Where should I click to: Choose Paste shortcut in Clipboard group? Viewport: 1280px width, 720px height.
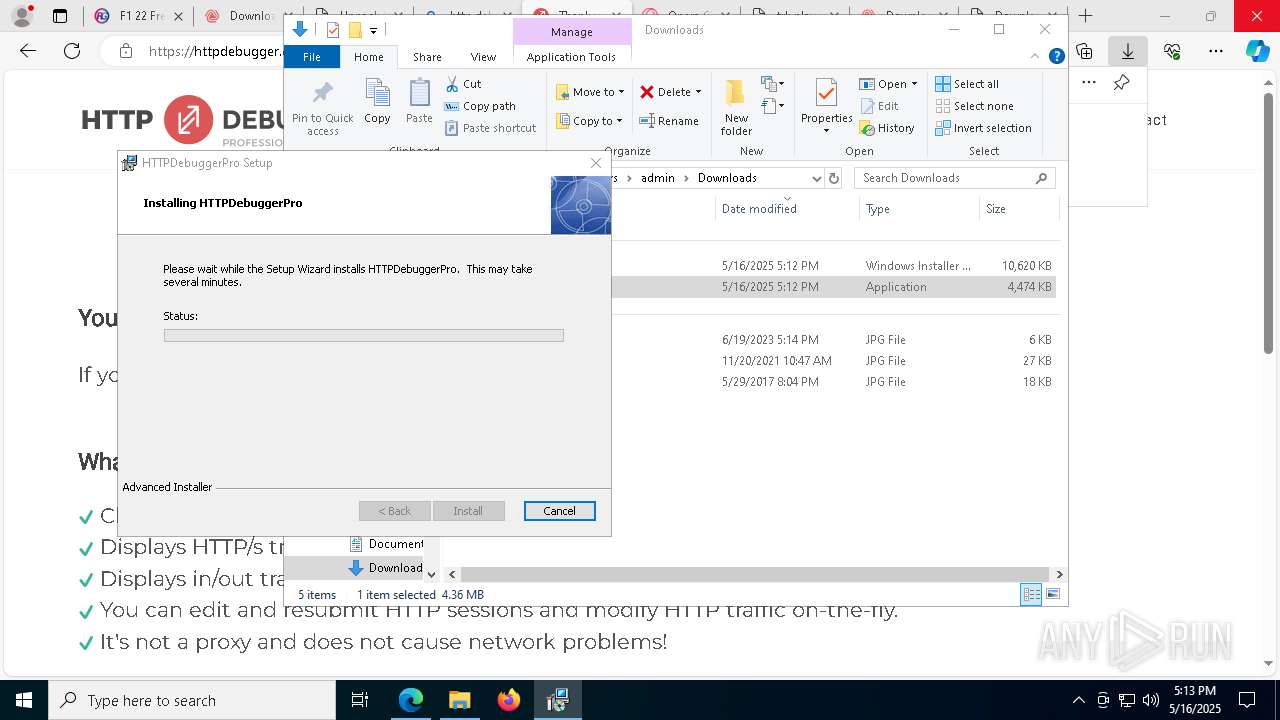[x=490, y=128]
